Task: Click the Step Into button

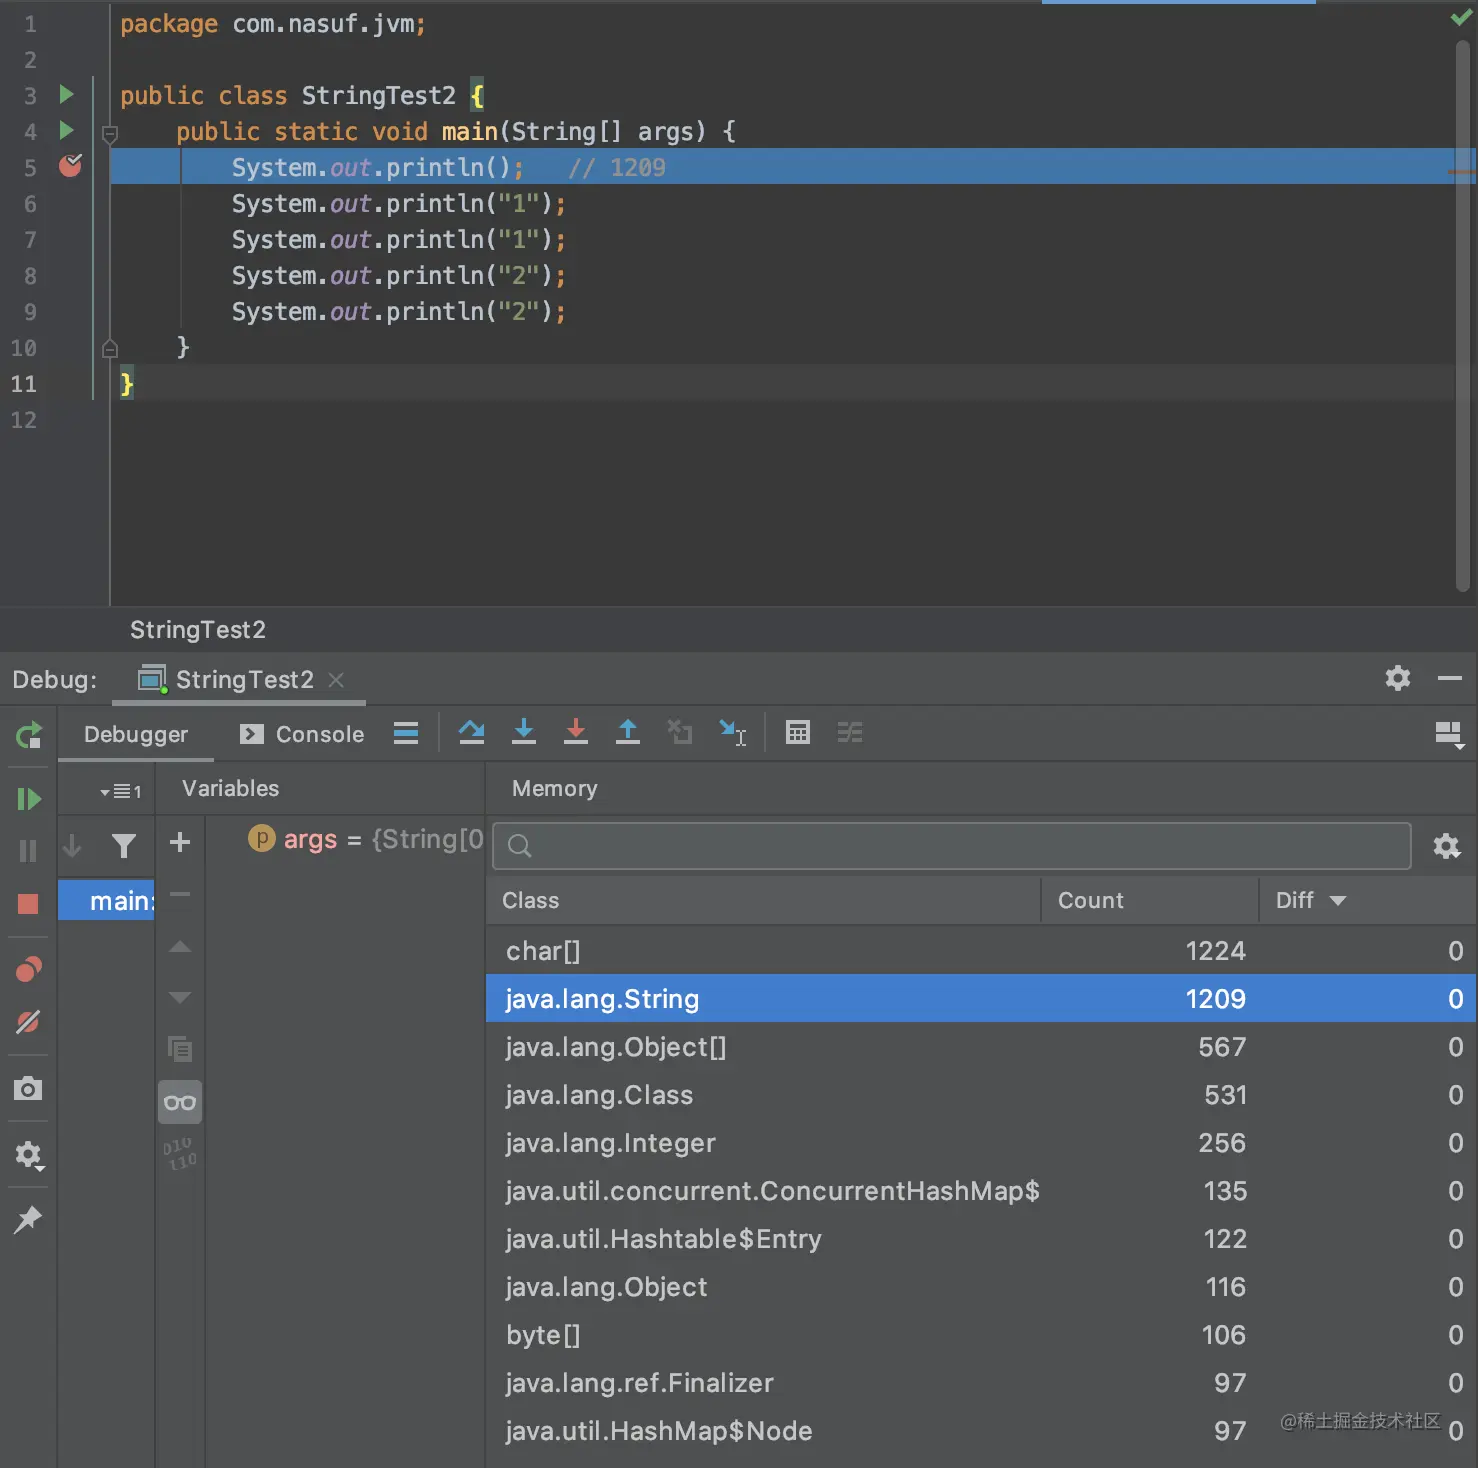Action: point(524,733)
